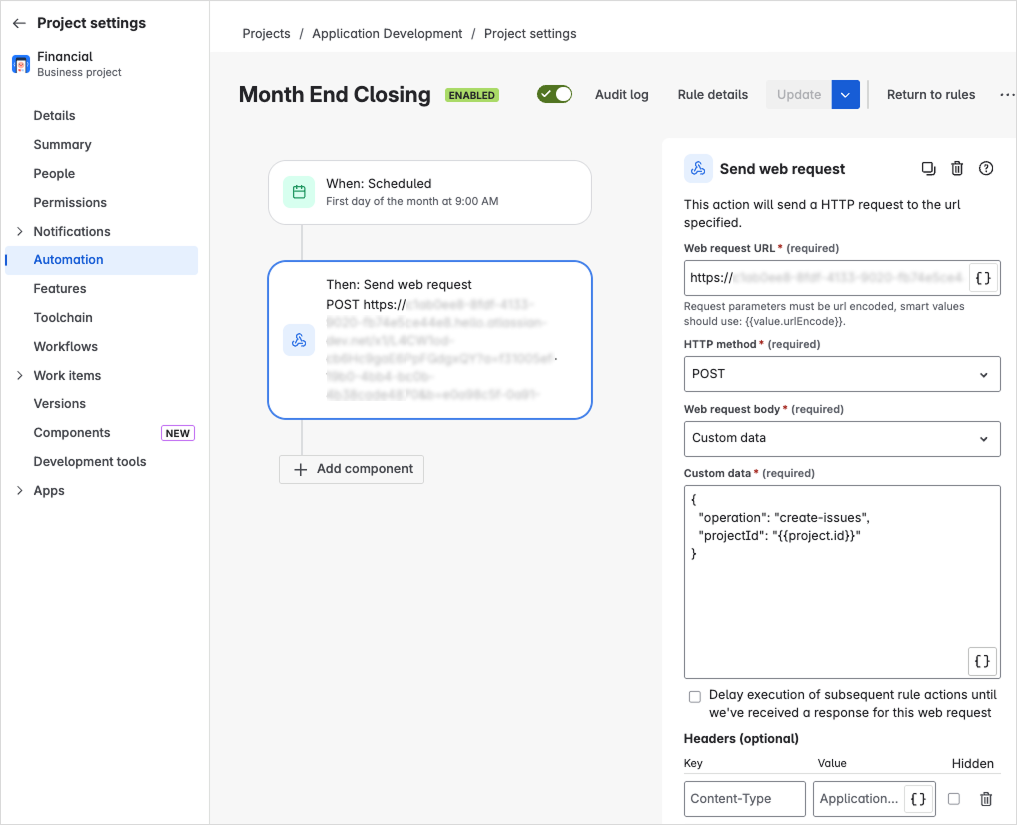Delete the Send web request action
1017x825 pixels.
(957, 168)
